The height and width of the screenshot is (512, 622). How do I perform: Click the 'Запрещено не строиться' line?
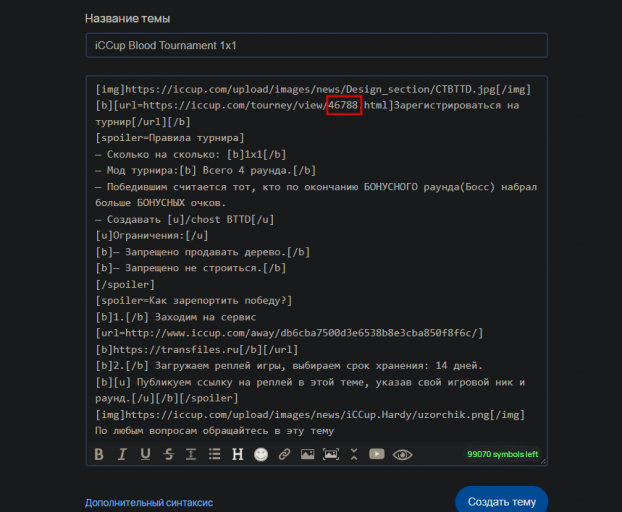pos(190,268)
